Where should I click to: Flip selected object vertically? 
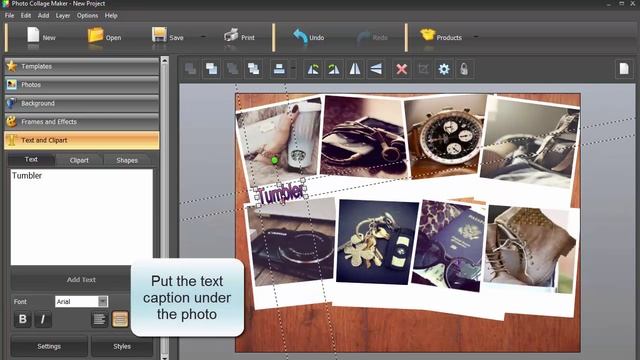pyautogui.click(x=376, y=69)
